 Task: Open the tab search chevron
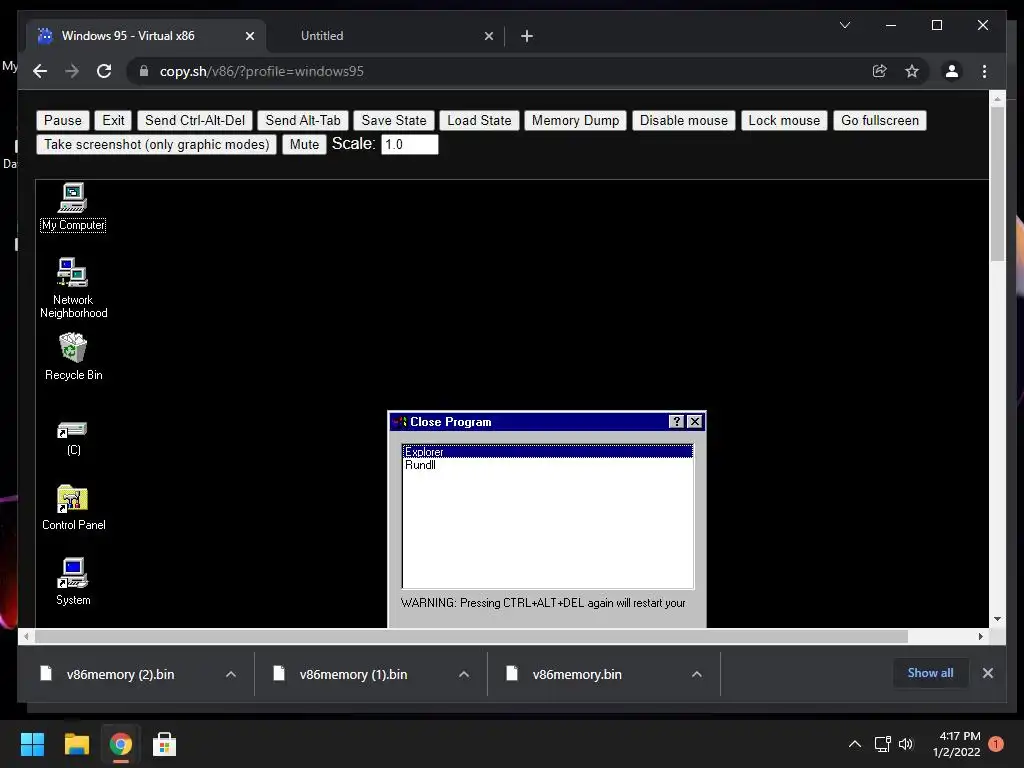(844, 25)
